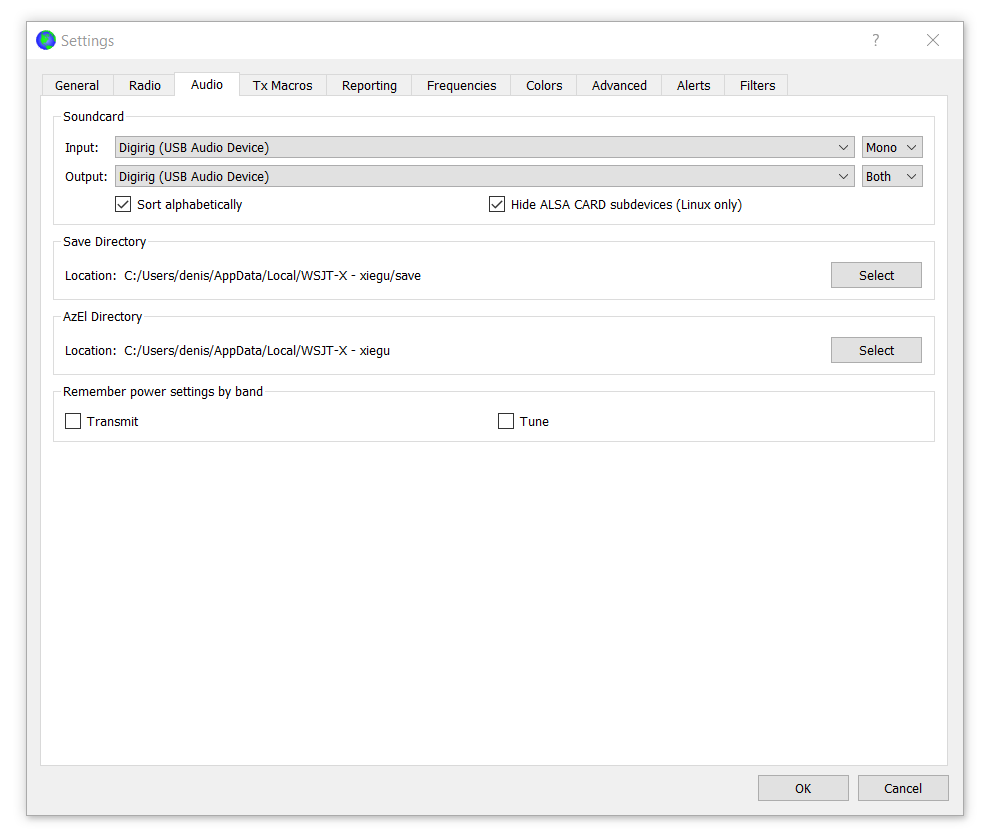This screenshot has height=840, width=985.
Task: Switch to the General tab
Action: [77, 85]
